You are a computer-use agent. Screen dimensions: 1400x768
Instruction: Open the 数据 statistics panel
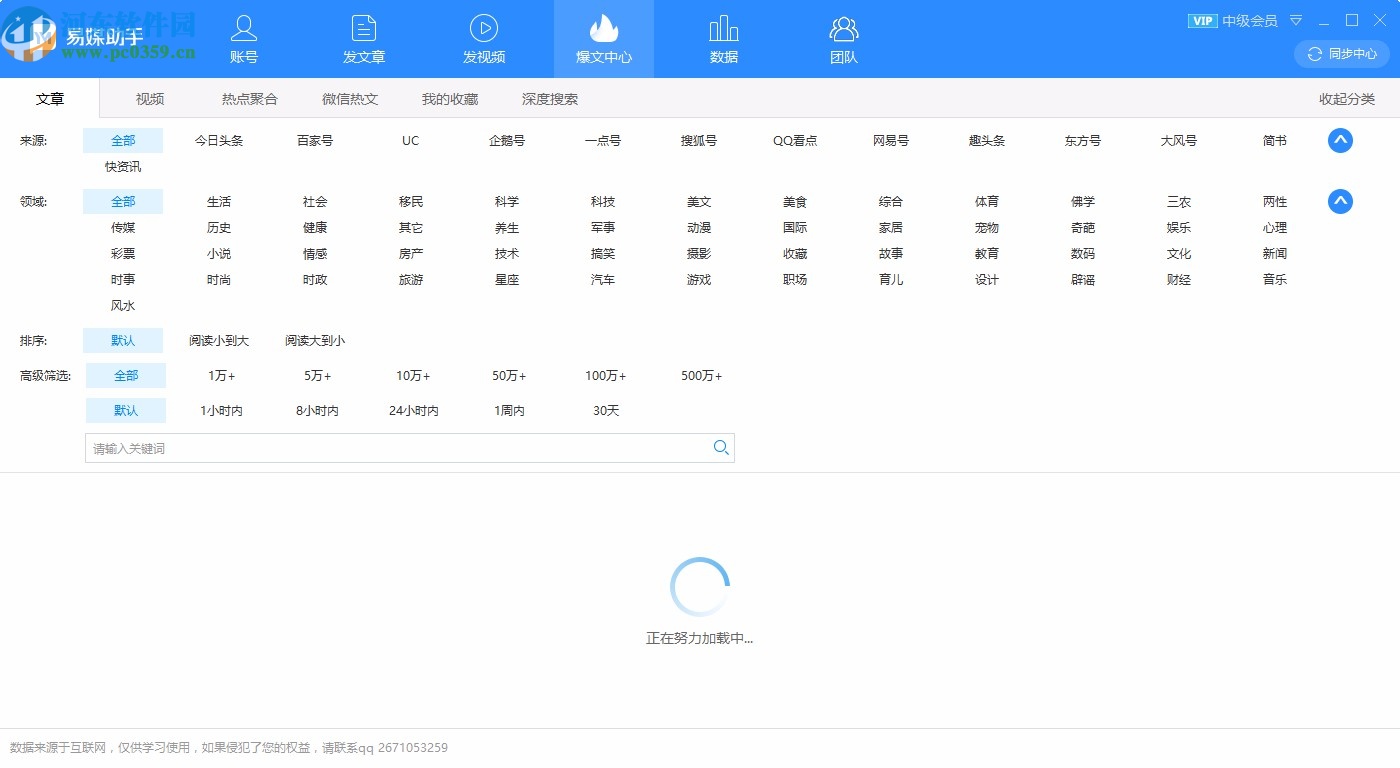[723, 38]
